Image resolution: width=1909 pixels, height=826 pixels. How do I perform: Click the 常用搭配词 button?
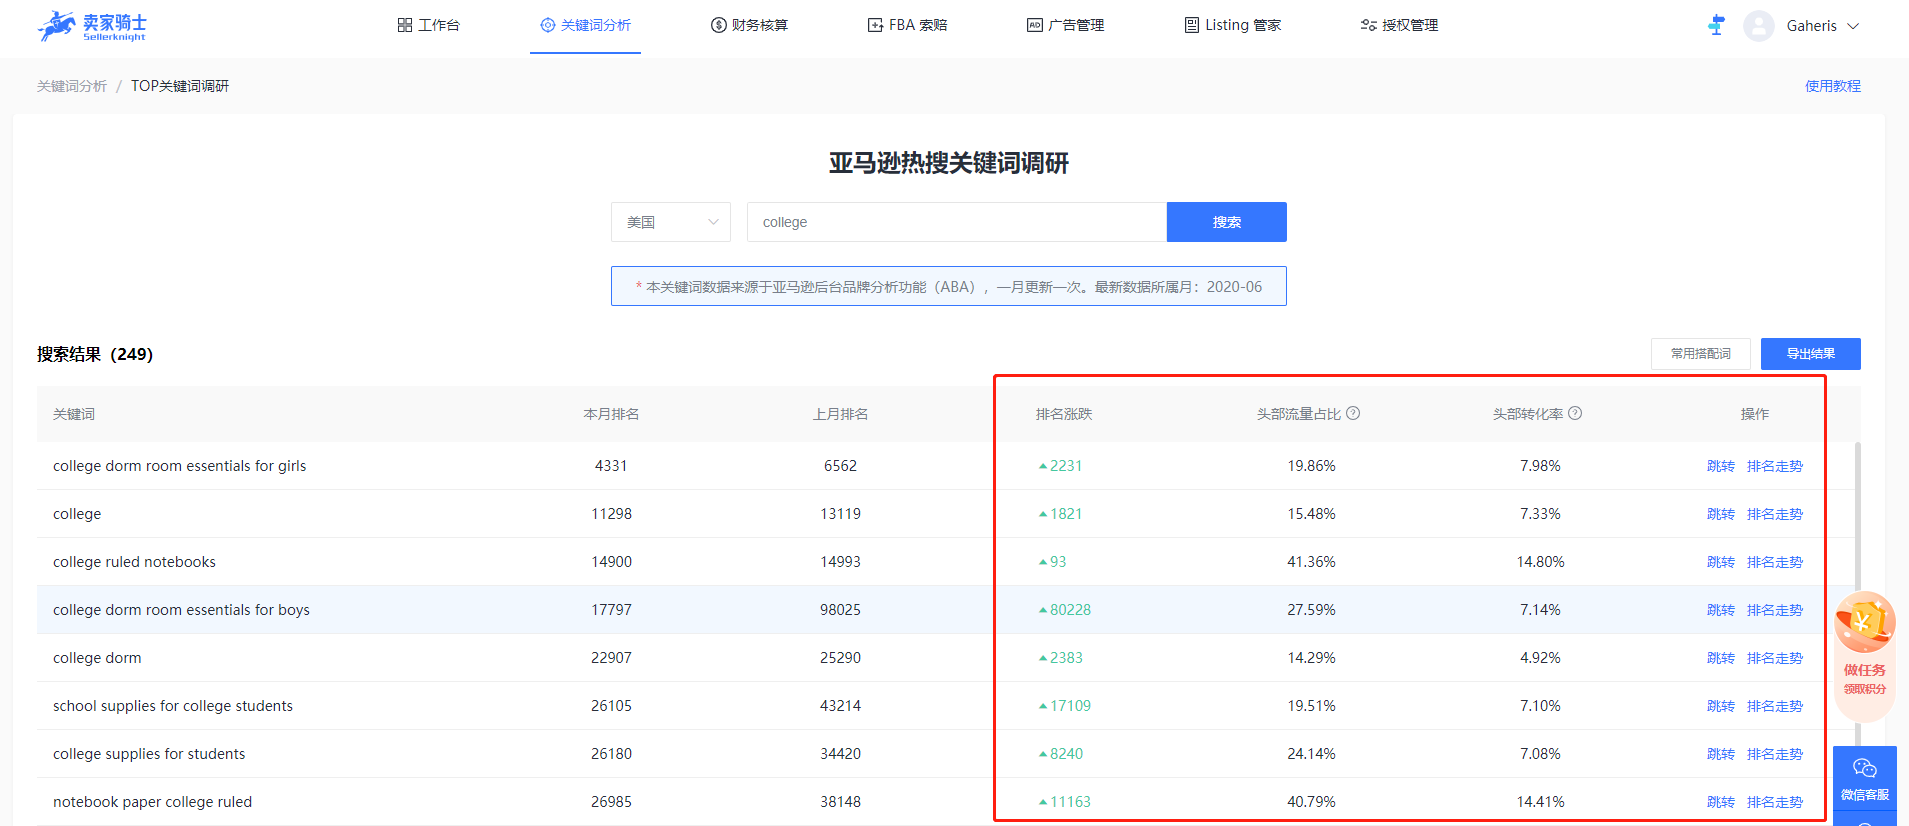[1700, 354]
